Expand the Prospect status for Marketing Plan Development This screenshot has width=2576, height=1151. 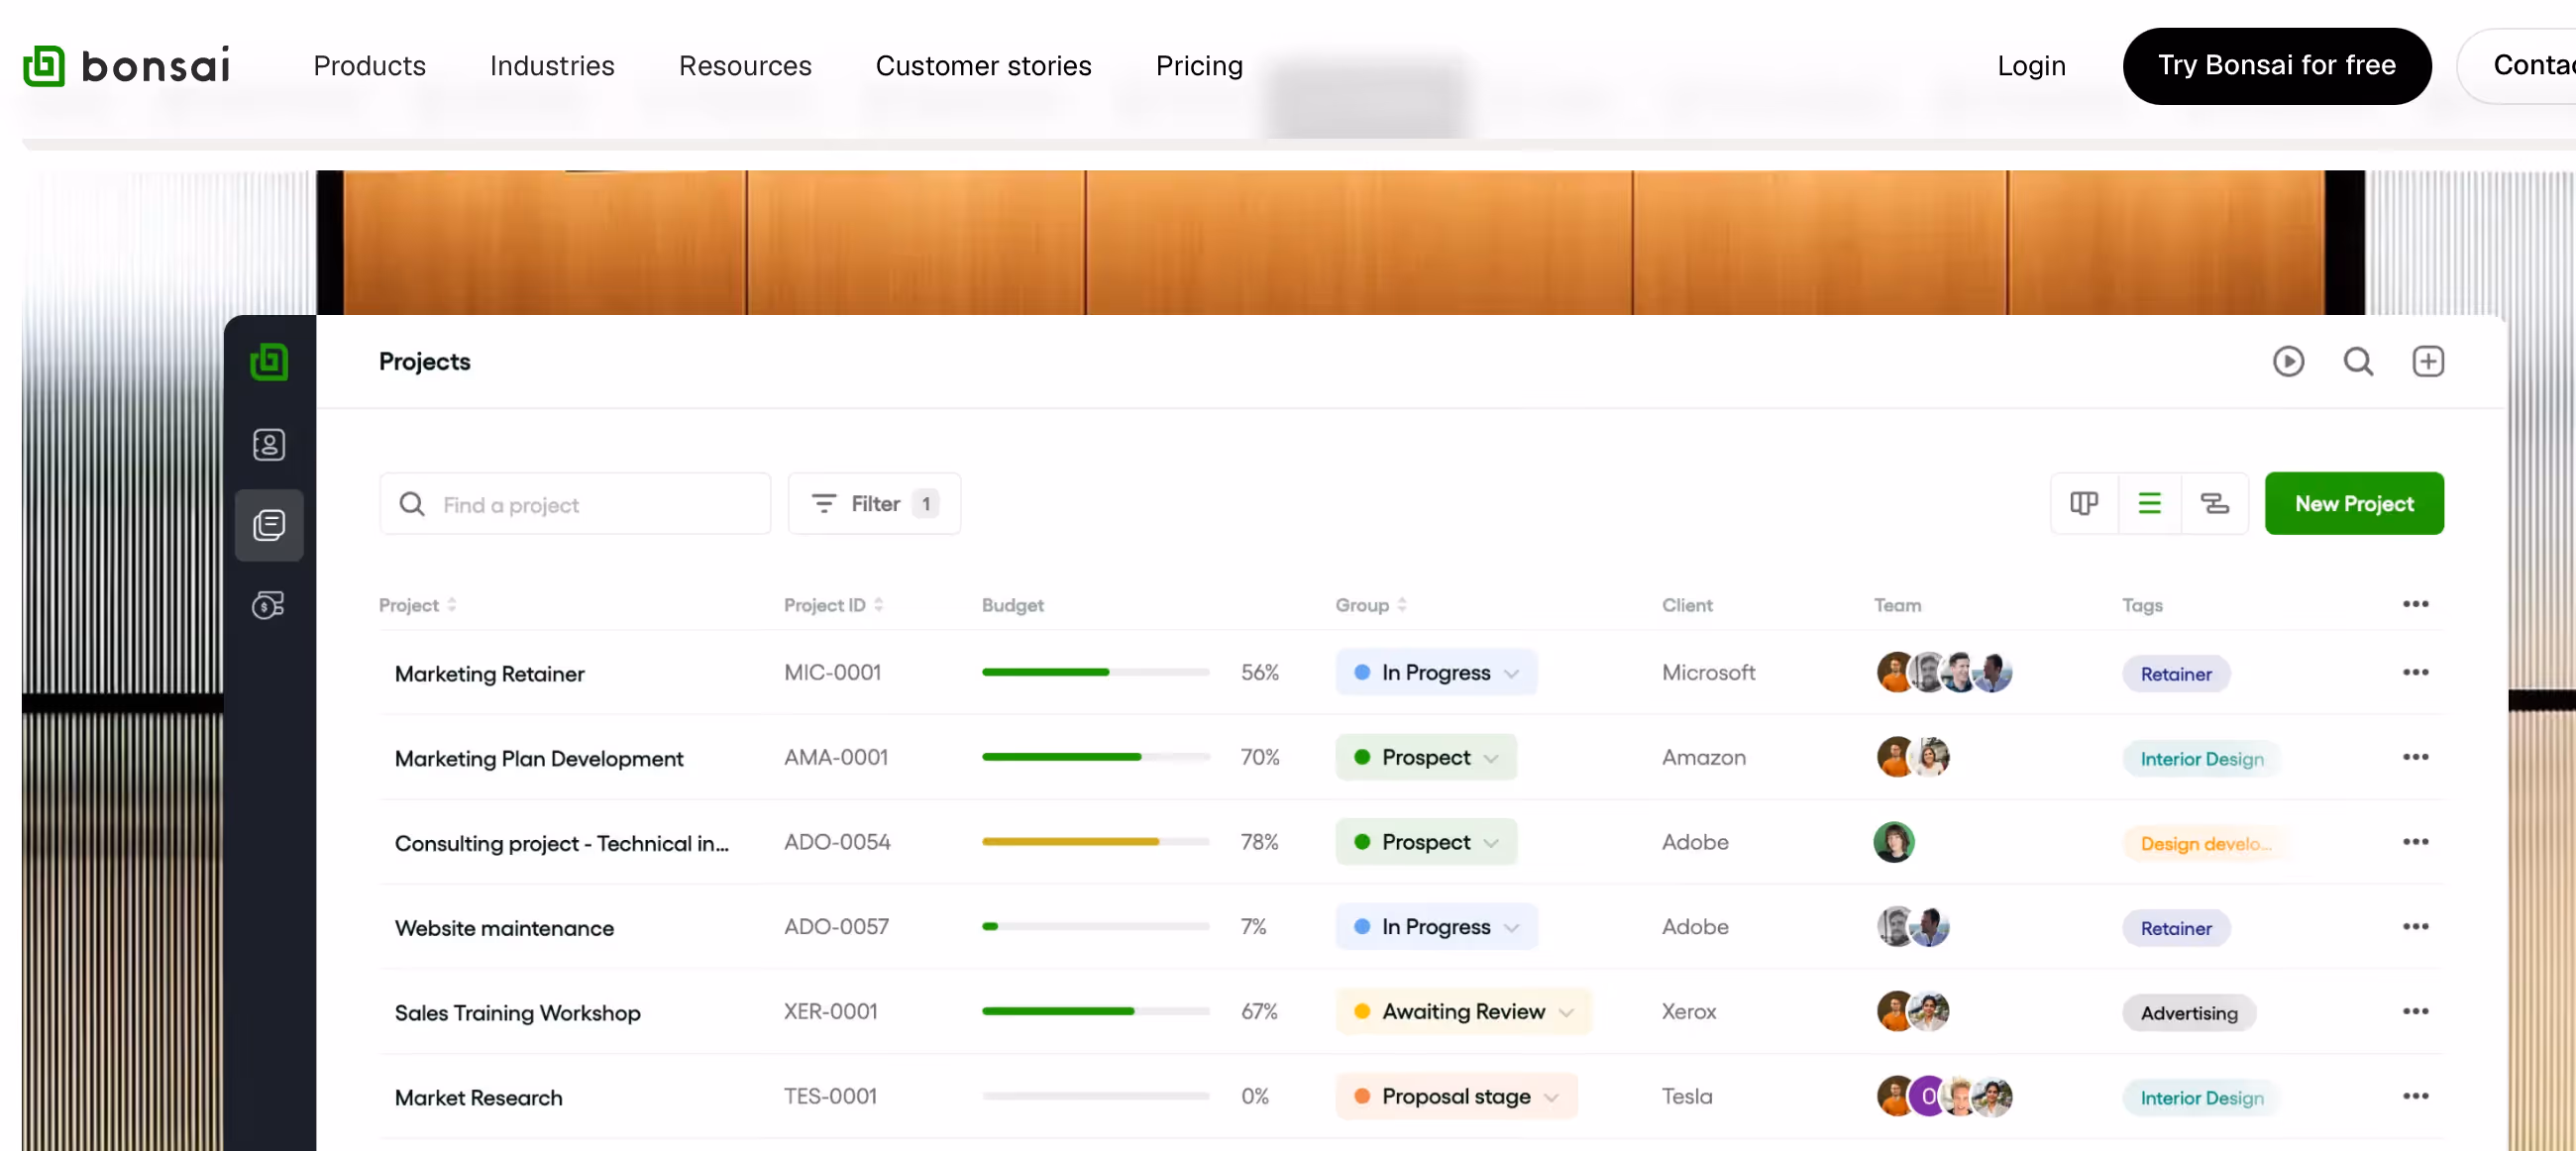[1426, 757]
